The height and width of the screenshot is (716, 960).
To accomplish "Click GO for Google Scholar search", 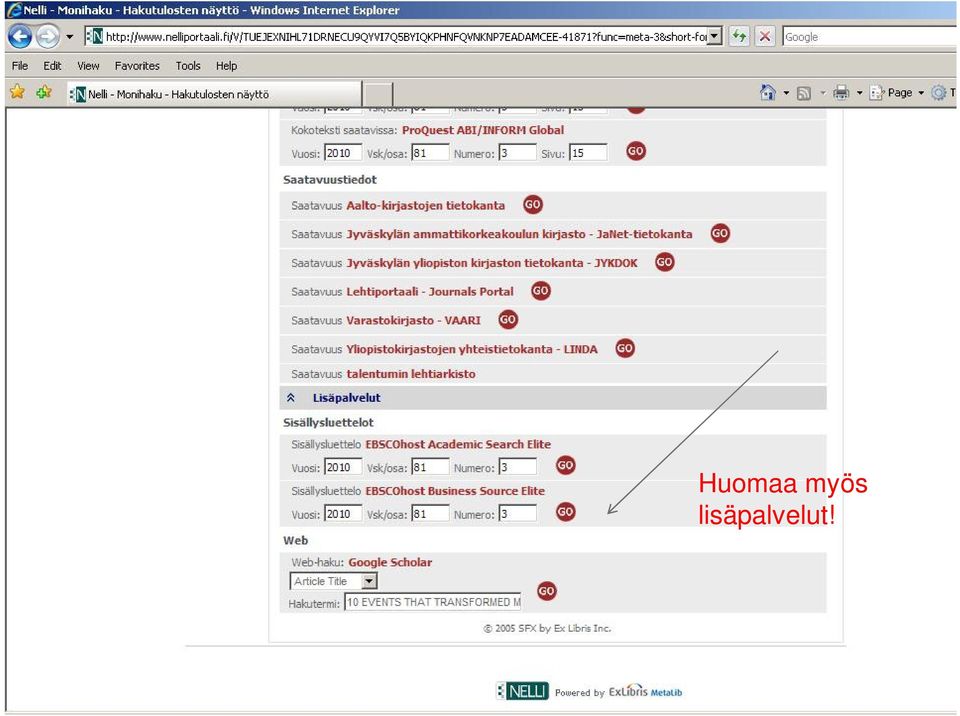I will point(547,591).
